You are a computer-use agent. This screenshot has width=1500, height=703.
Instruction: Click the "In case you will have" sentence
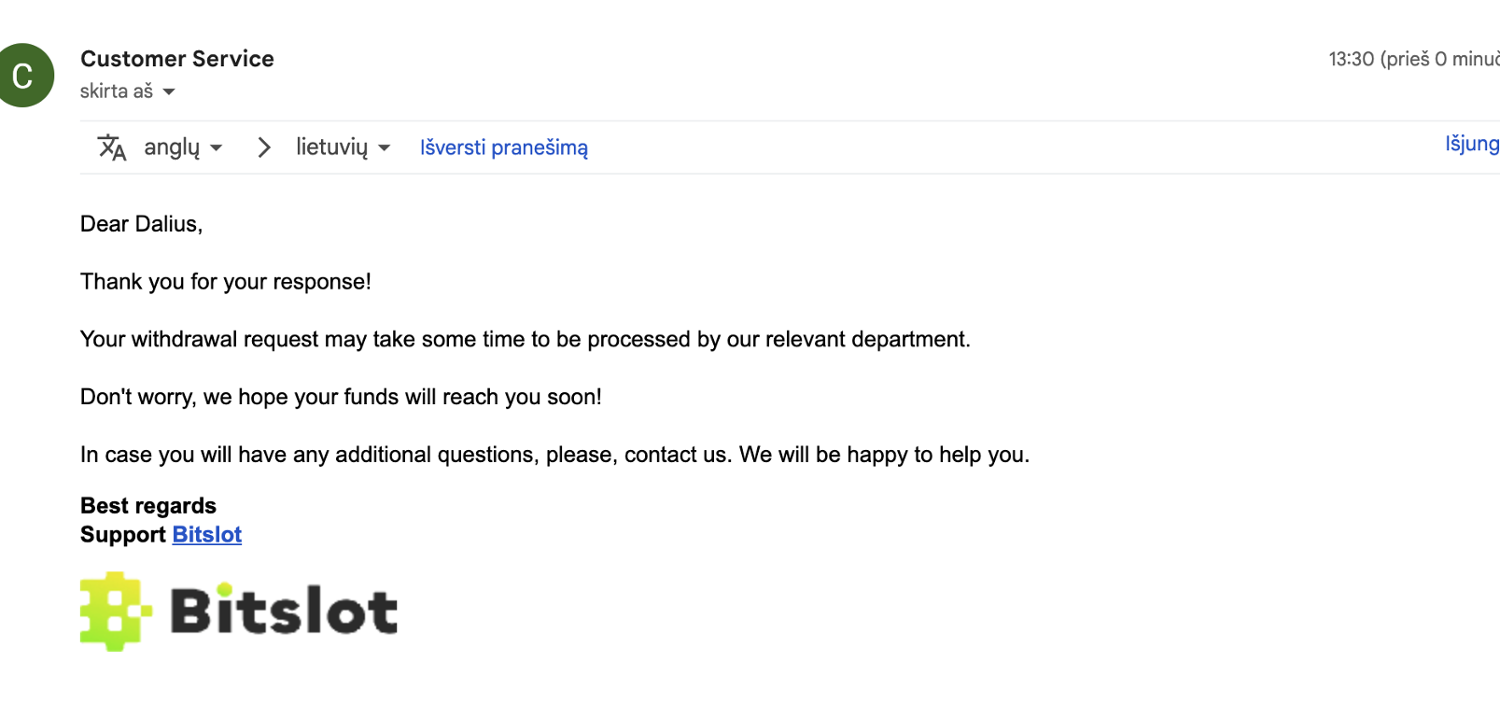554,455
